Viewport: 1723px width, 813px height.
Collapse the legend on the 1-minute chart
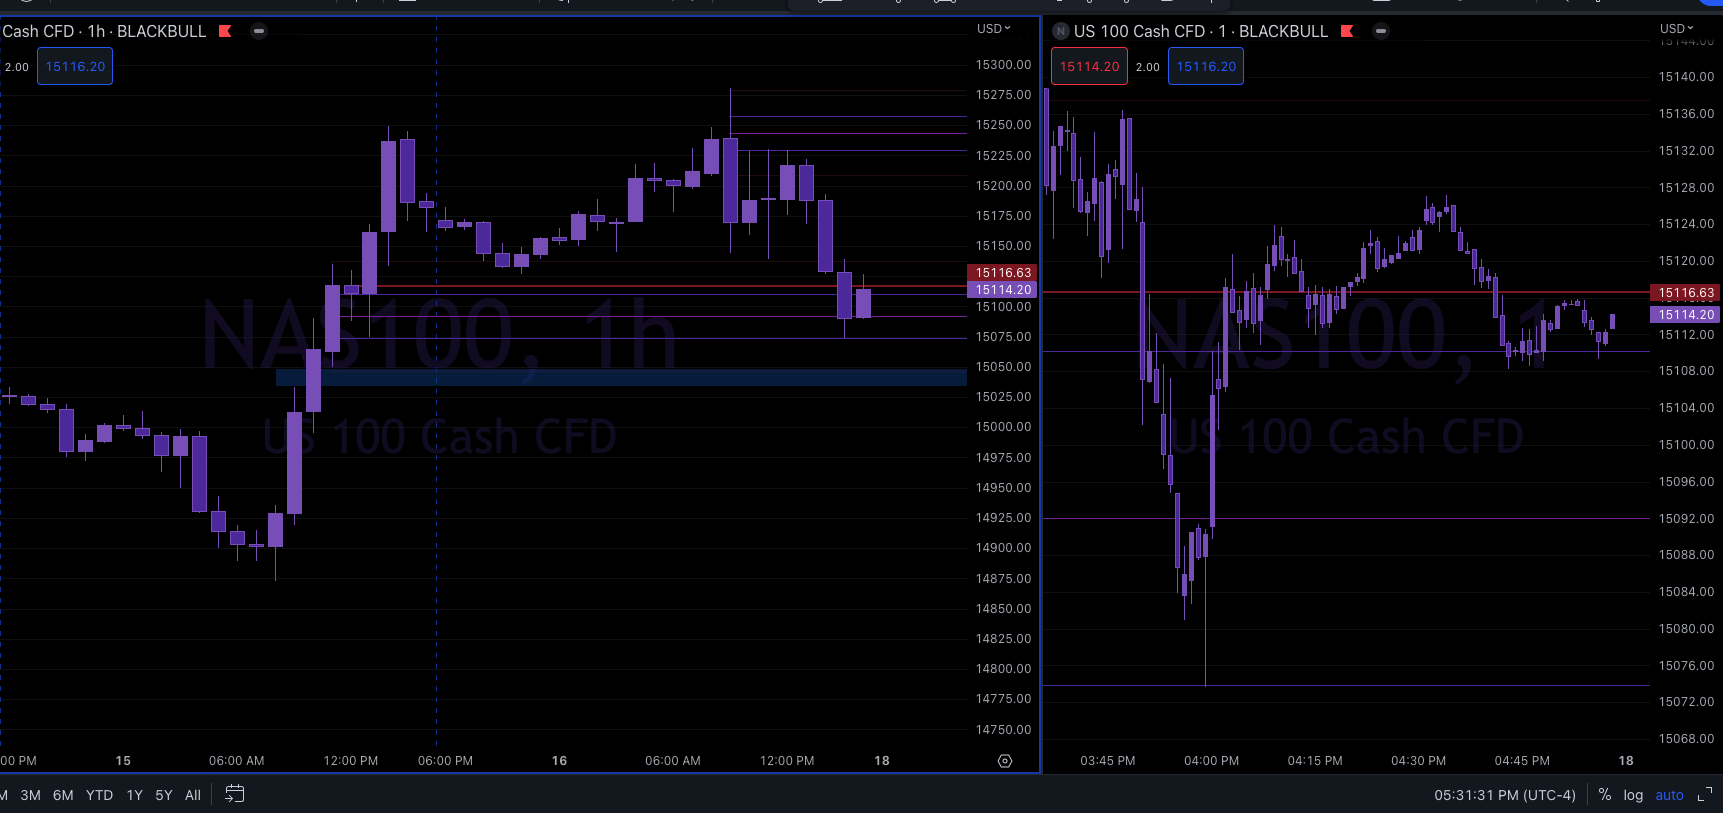pyautogui.click(x=1381, y=31)
